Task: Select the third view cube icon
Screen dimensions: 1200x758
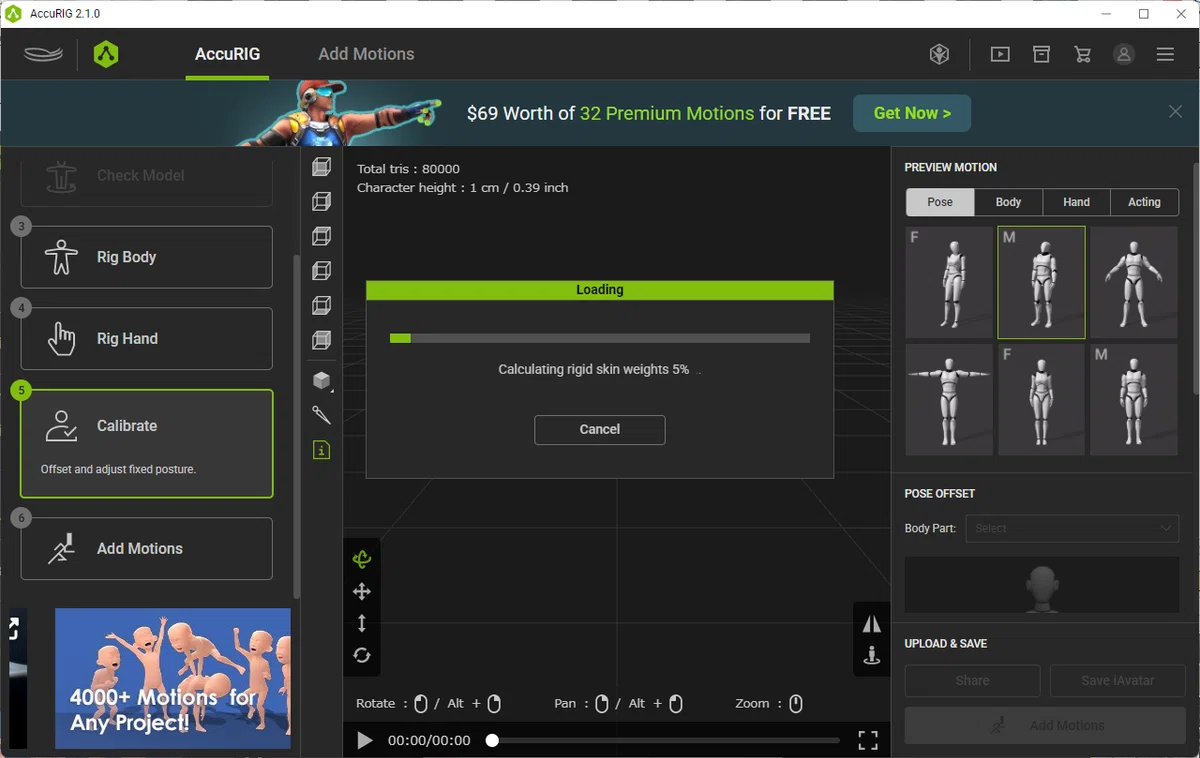Action: [321, 236]
